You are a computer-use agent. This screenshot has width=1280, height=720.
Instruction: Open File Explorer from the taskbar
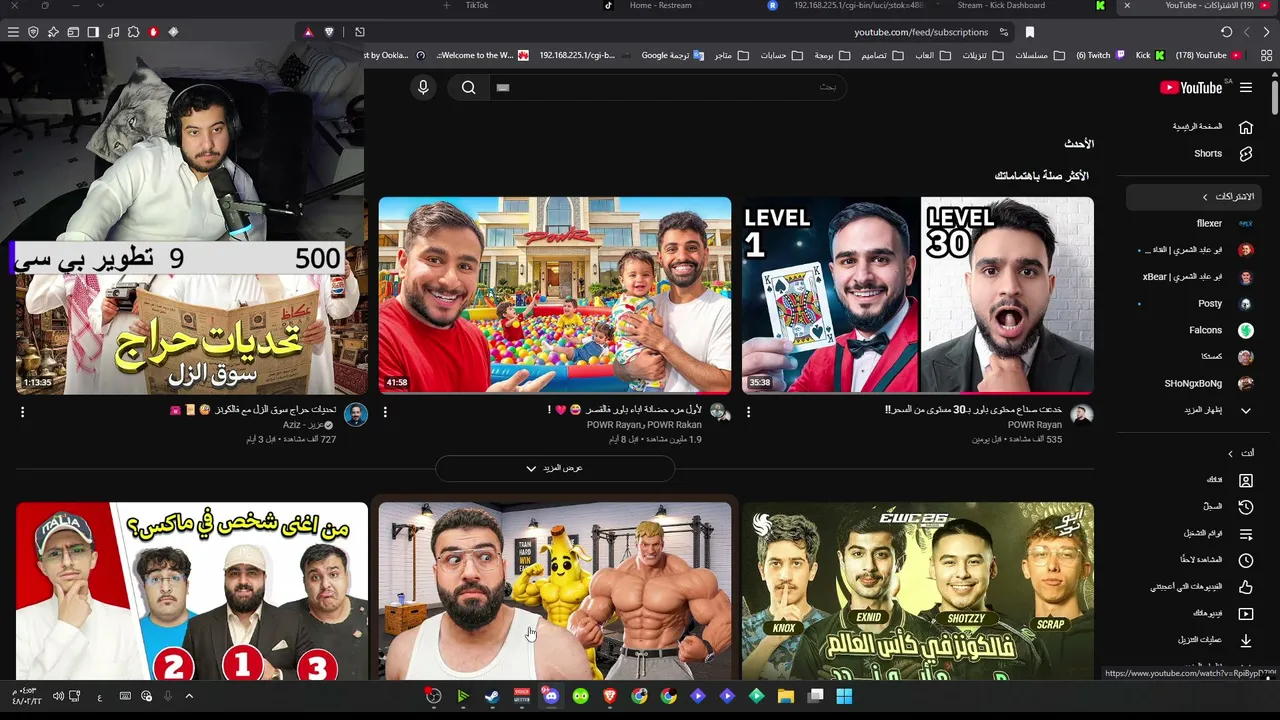[786, 696]
